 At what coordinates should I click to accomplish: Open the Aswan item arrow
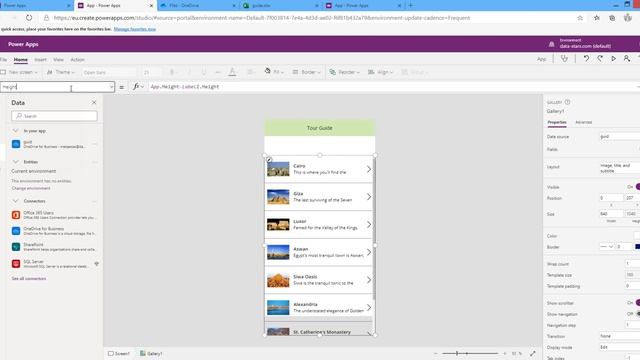[x=369, y=252]
